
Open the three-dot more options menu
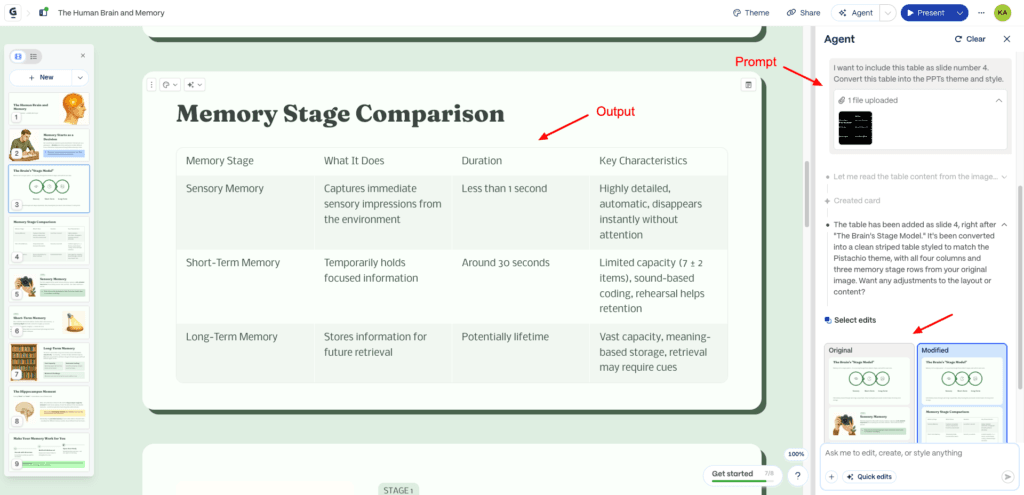[981, 12]
